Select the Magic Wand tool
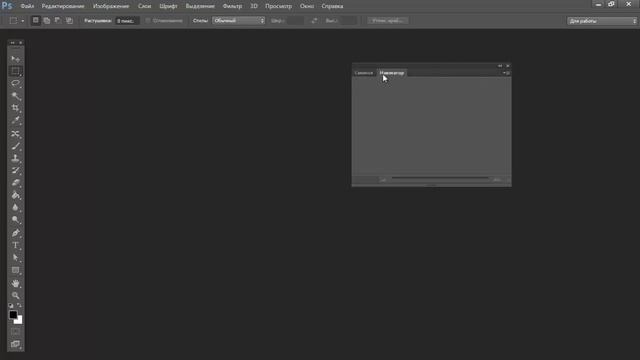 16,96
